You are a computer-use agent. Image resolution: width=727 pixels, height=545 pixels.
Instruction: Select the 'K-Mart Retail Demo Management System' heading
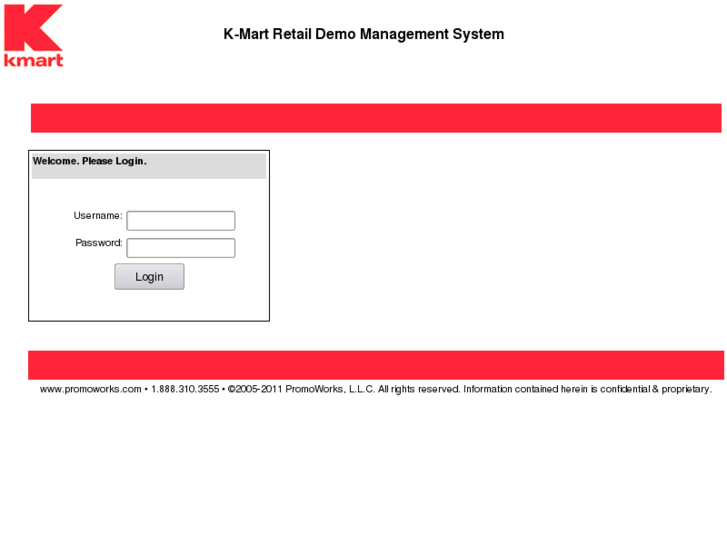click(364, 34)
